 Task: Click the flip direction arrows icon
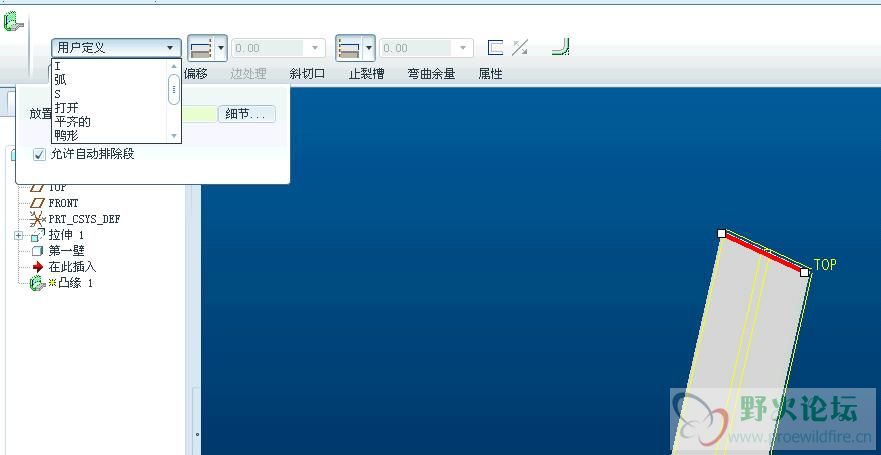520,48
